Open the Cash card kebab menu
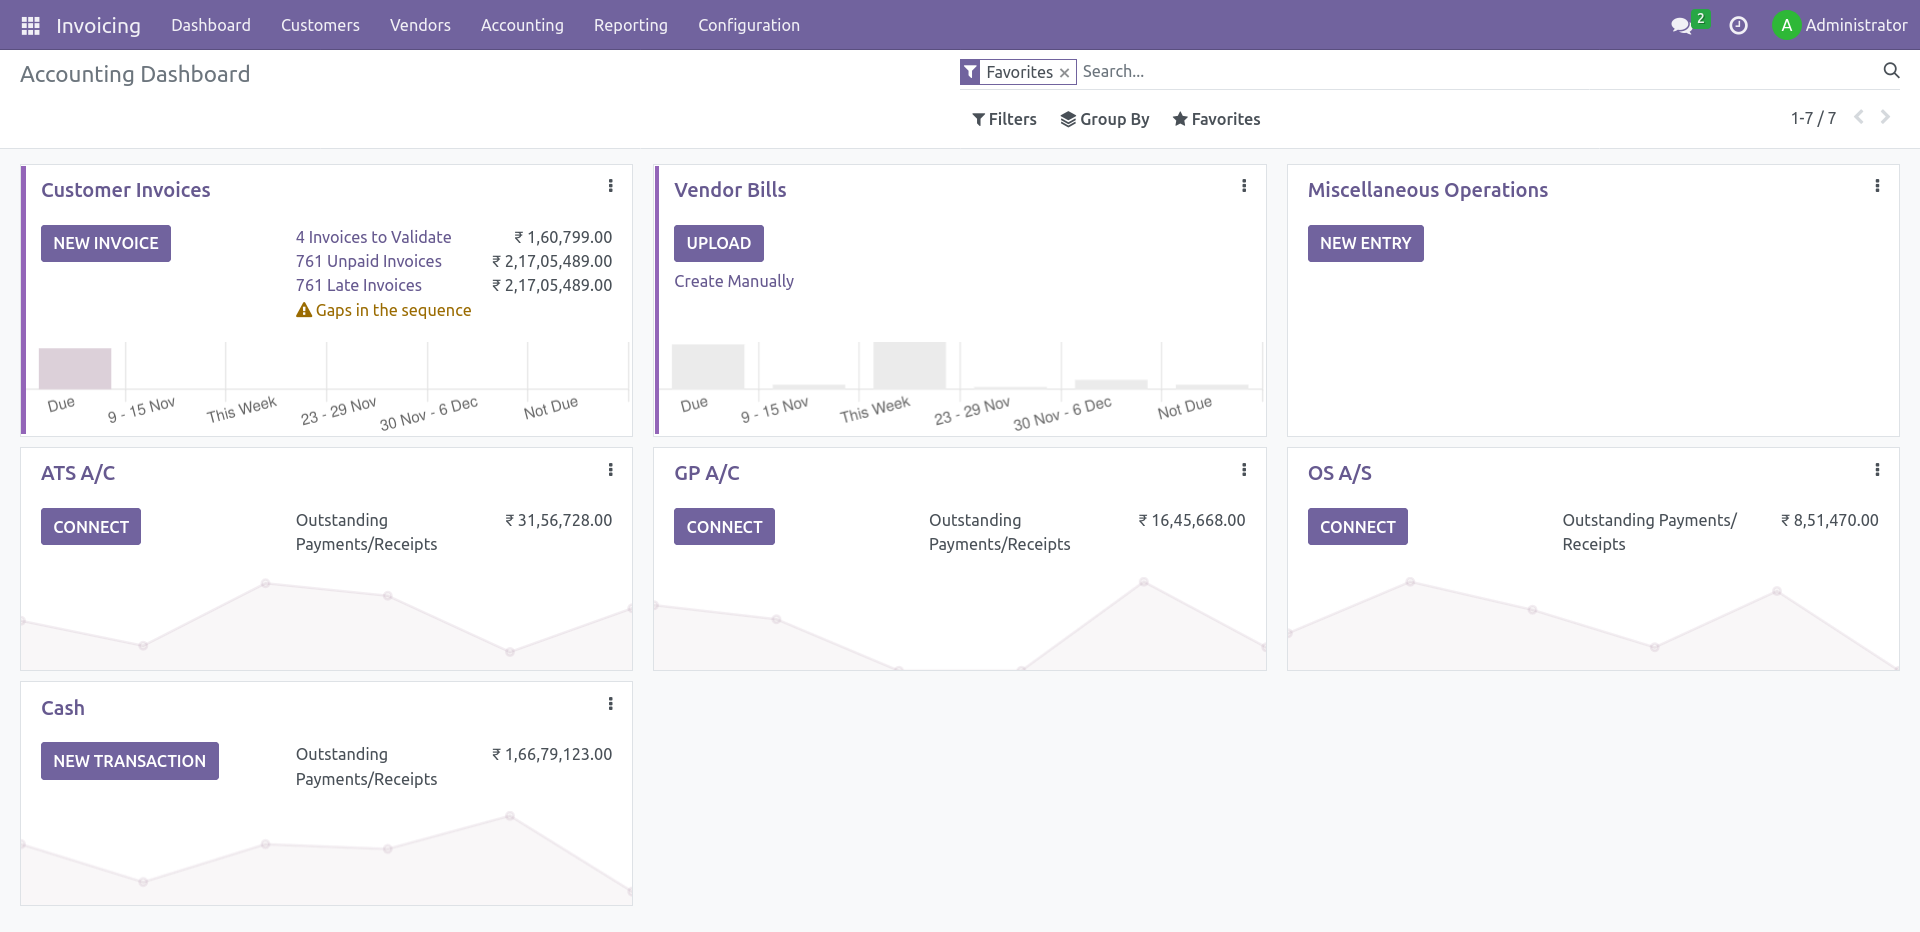Viewport: 1920px width, 932px height. (611, 704)
